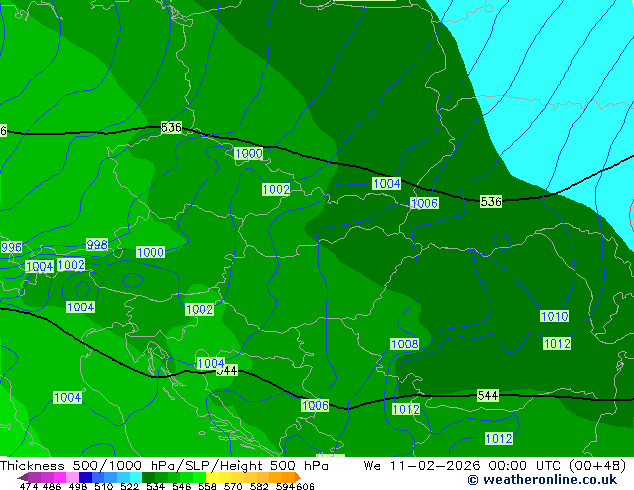This screenshot has height=490, width=634.
Task: Click the '546' legend value
Action: (181, 486)
